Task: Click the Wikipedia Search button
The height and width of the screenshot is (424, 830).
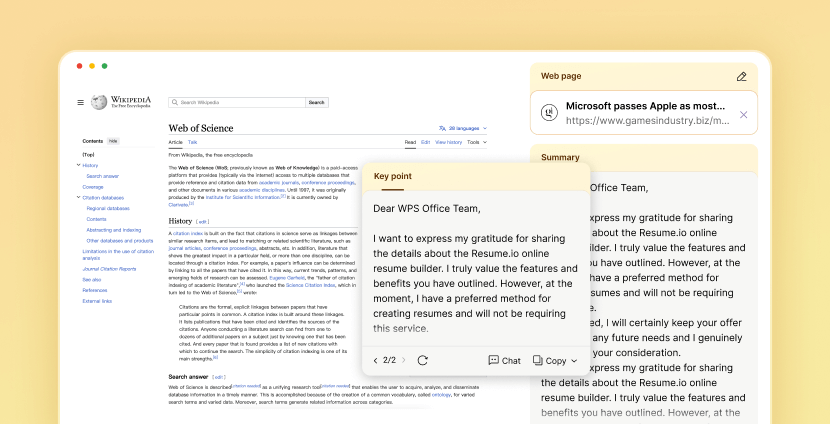Action: (x=317, y=102)
